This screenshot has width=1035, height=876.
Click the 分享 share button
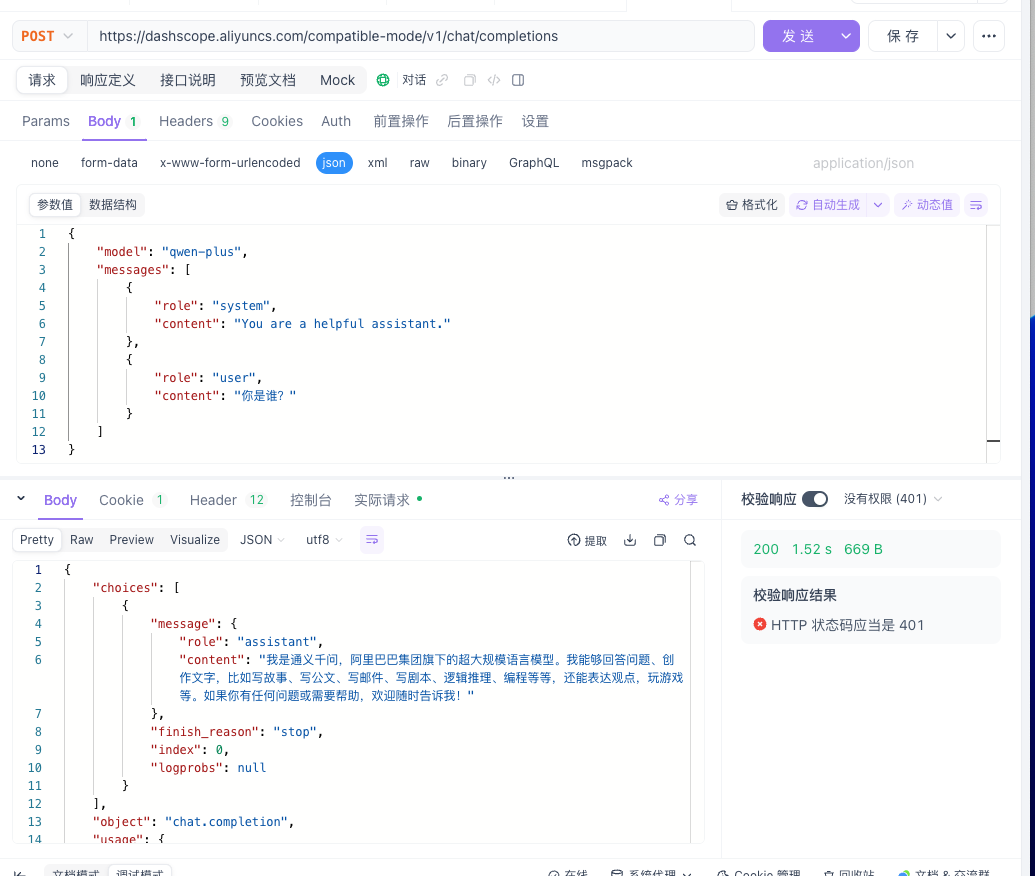[x=678, y=500]
